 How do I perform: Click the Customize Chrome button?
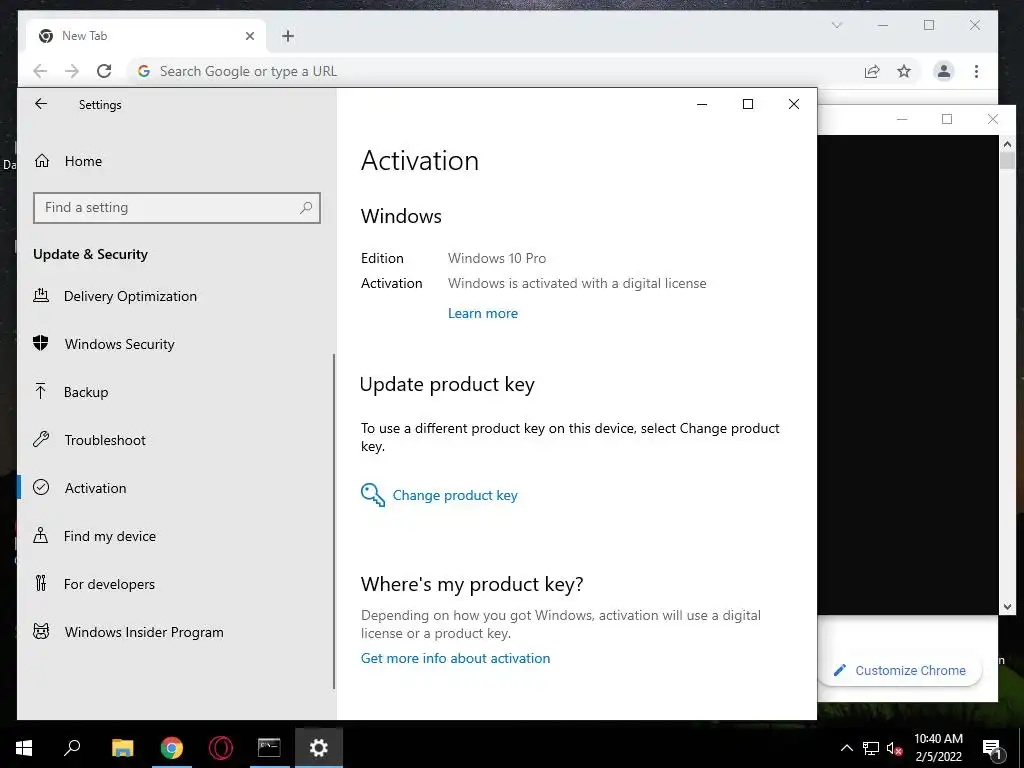pos(899,670)
